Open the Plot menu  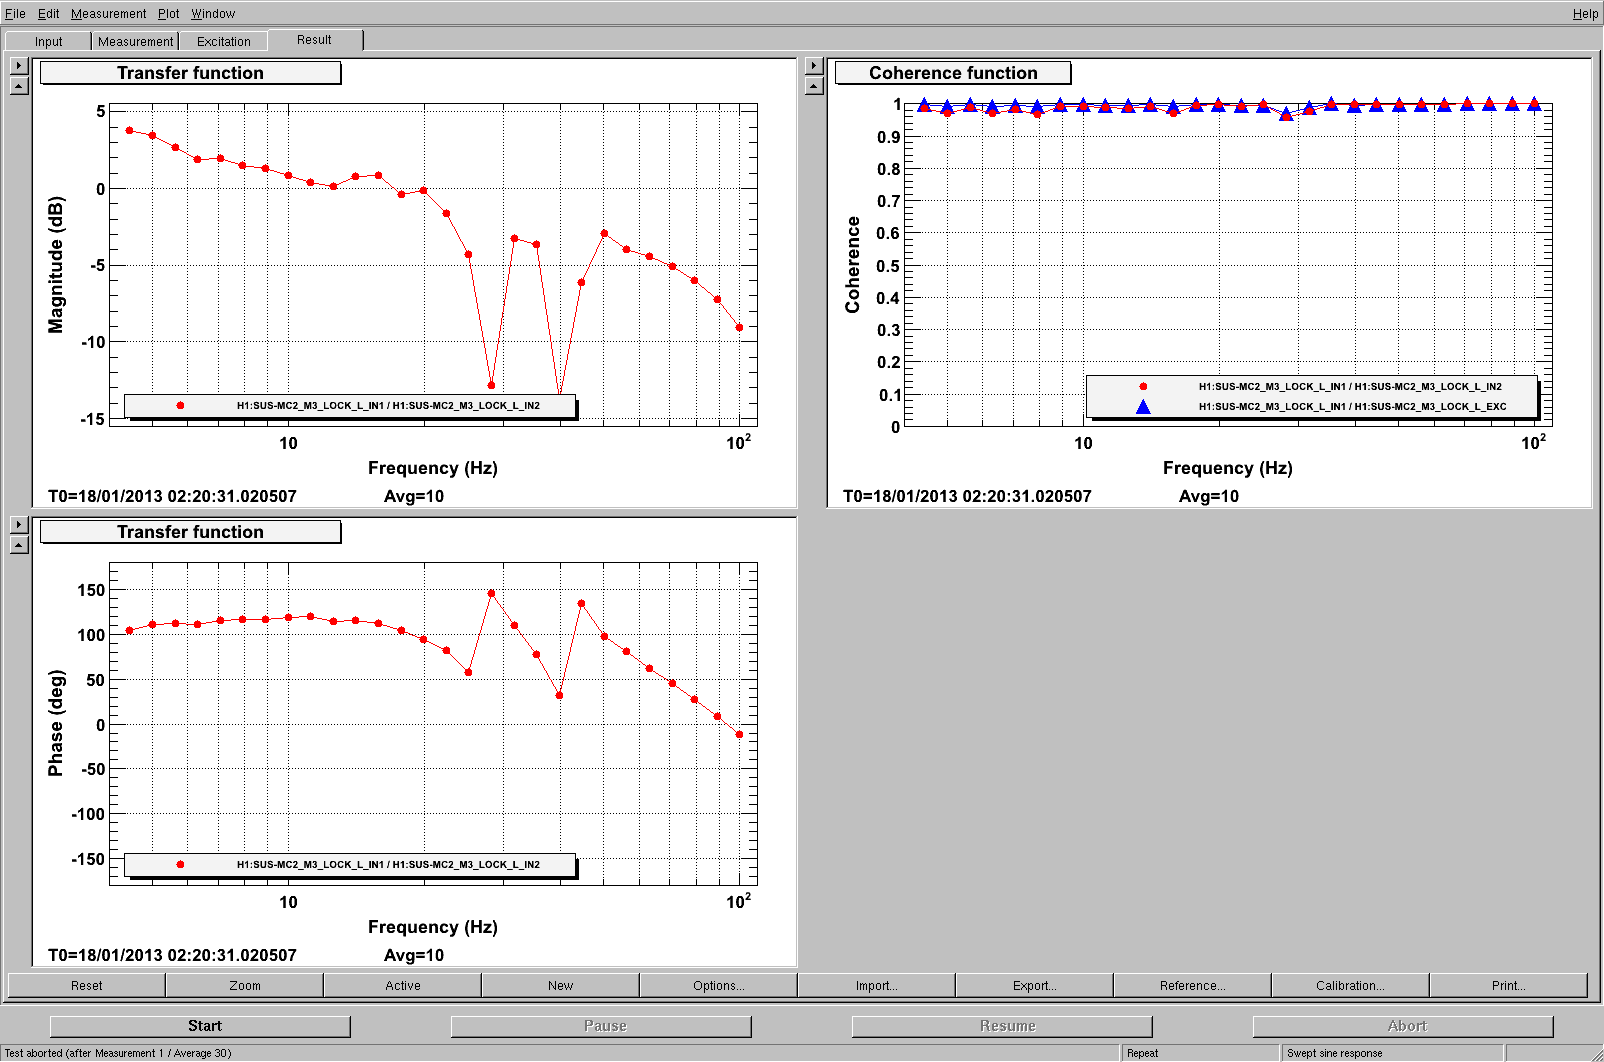pos(169,13)
